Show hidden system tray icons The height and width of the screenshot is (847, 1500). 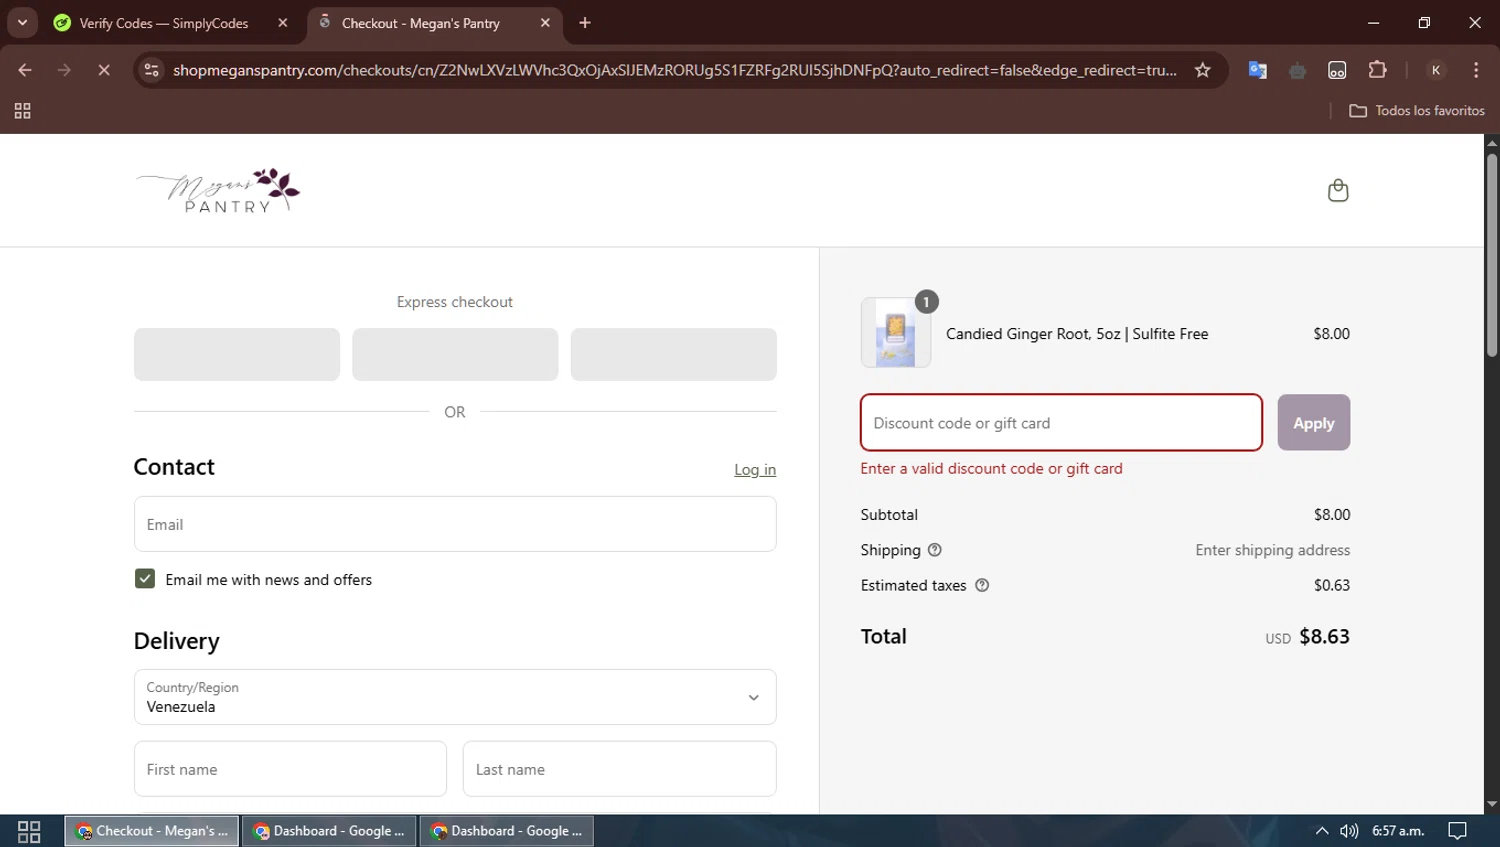click(x=1322, y=831)
